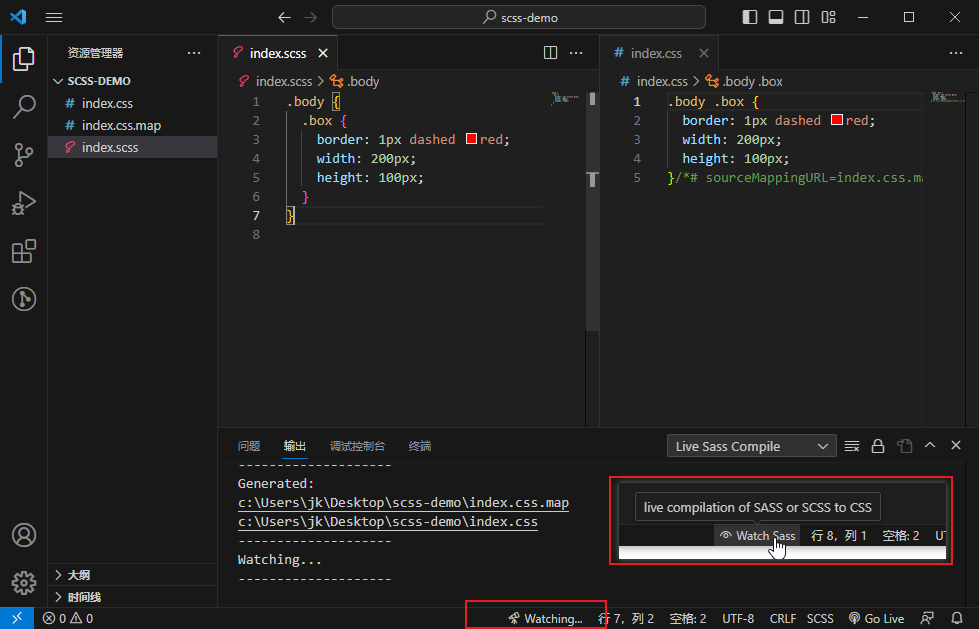Click the VS Code hamburger menu
Screen dimensions: 979x629
54,17
